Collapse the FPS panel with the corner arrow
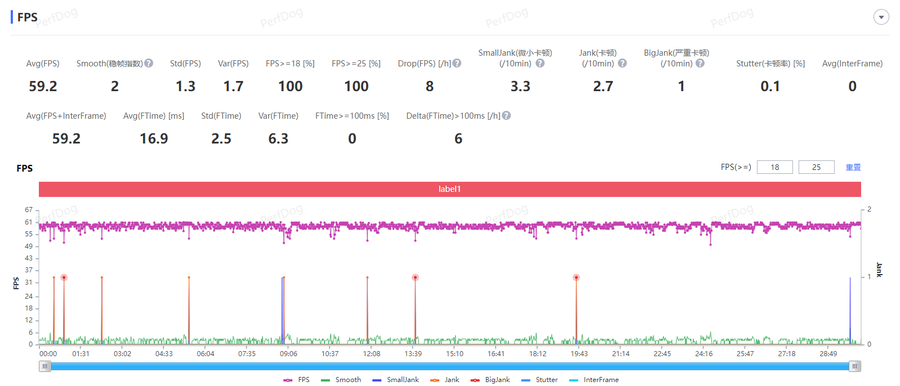900x386 pixels. [880, 18]
